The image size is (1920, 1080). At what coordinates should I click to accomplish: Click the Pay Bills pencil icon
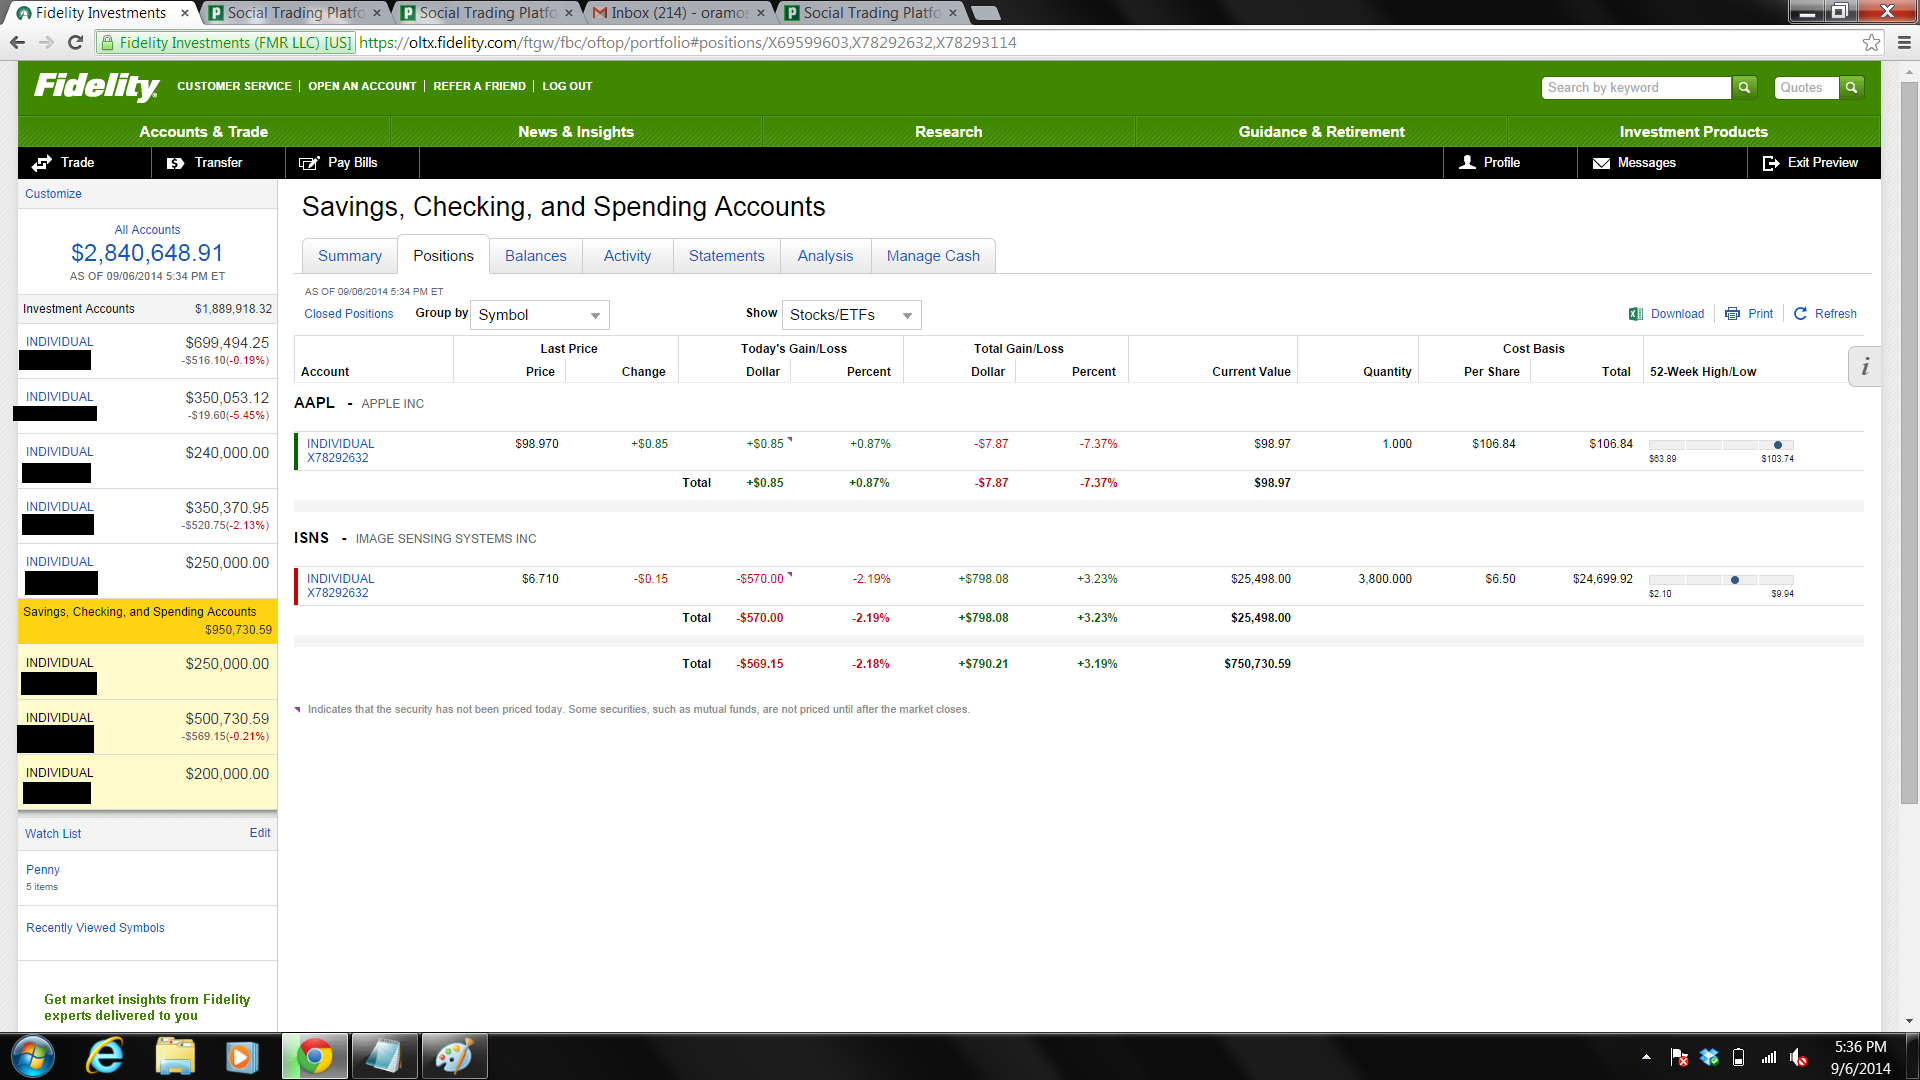[309, 163]
